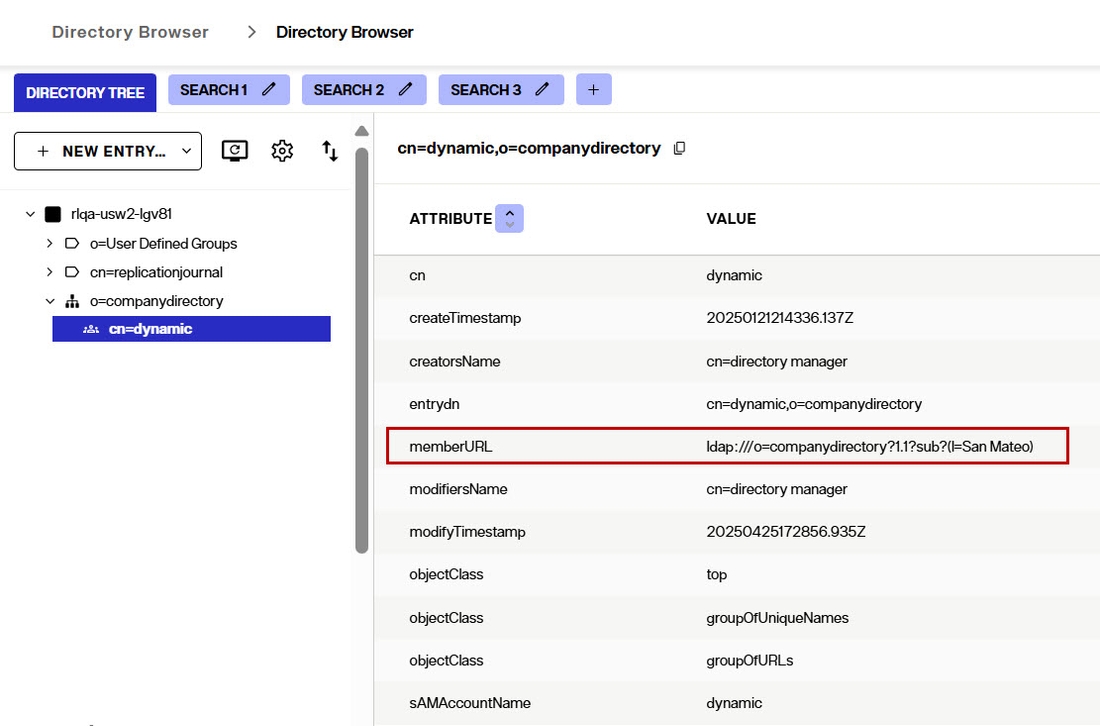The width and height of the screenshot is (1100, 726).
Task: Select o=companydirectory tree entry
Action: click(x=156, y=301)
